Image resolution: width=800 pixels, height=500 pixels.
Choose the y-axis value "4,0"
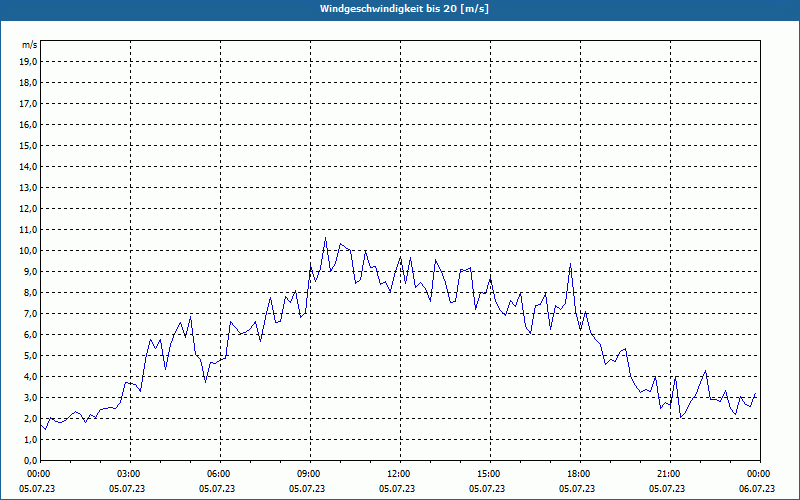[x=30, y=377]
